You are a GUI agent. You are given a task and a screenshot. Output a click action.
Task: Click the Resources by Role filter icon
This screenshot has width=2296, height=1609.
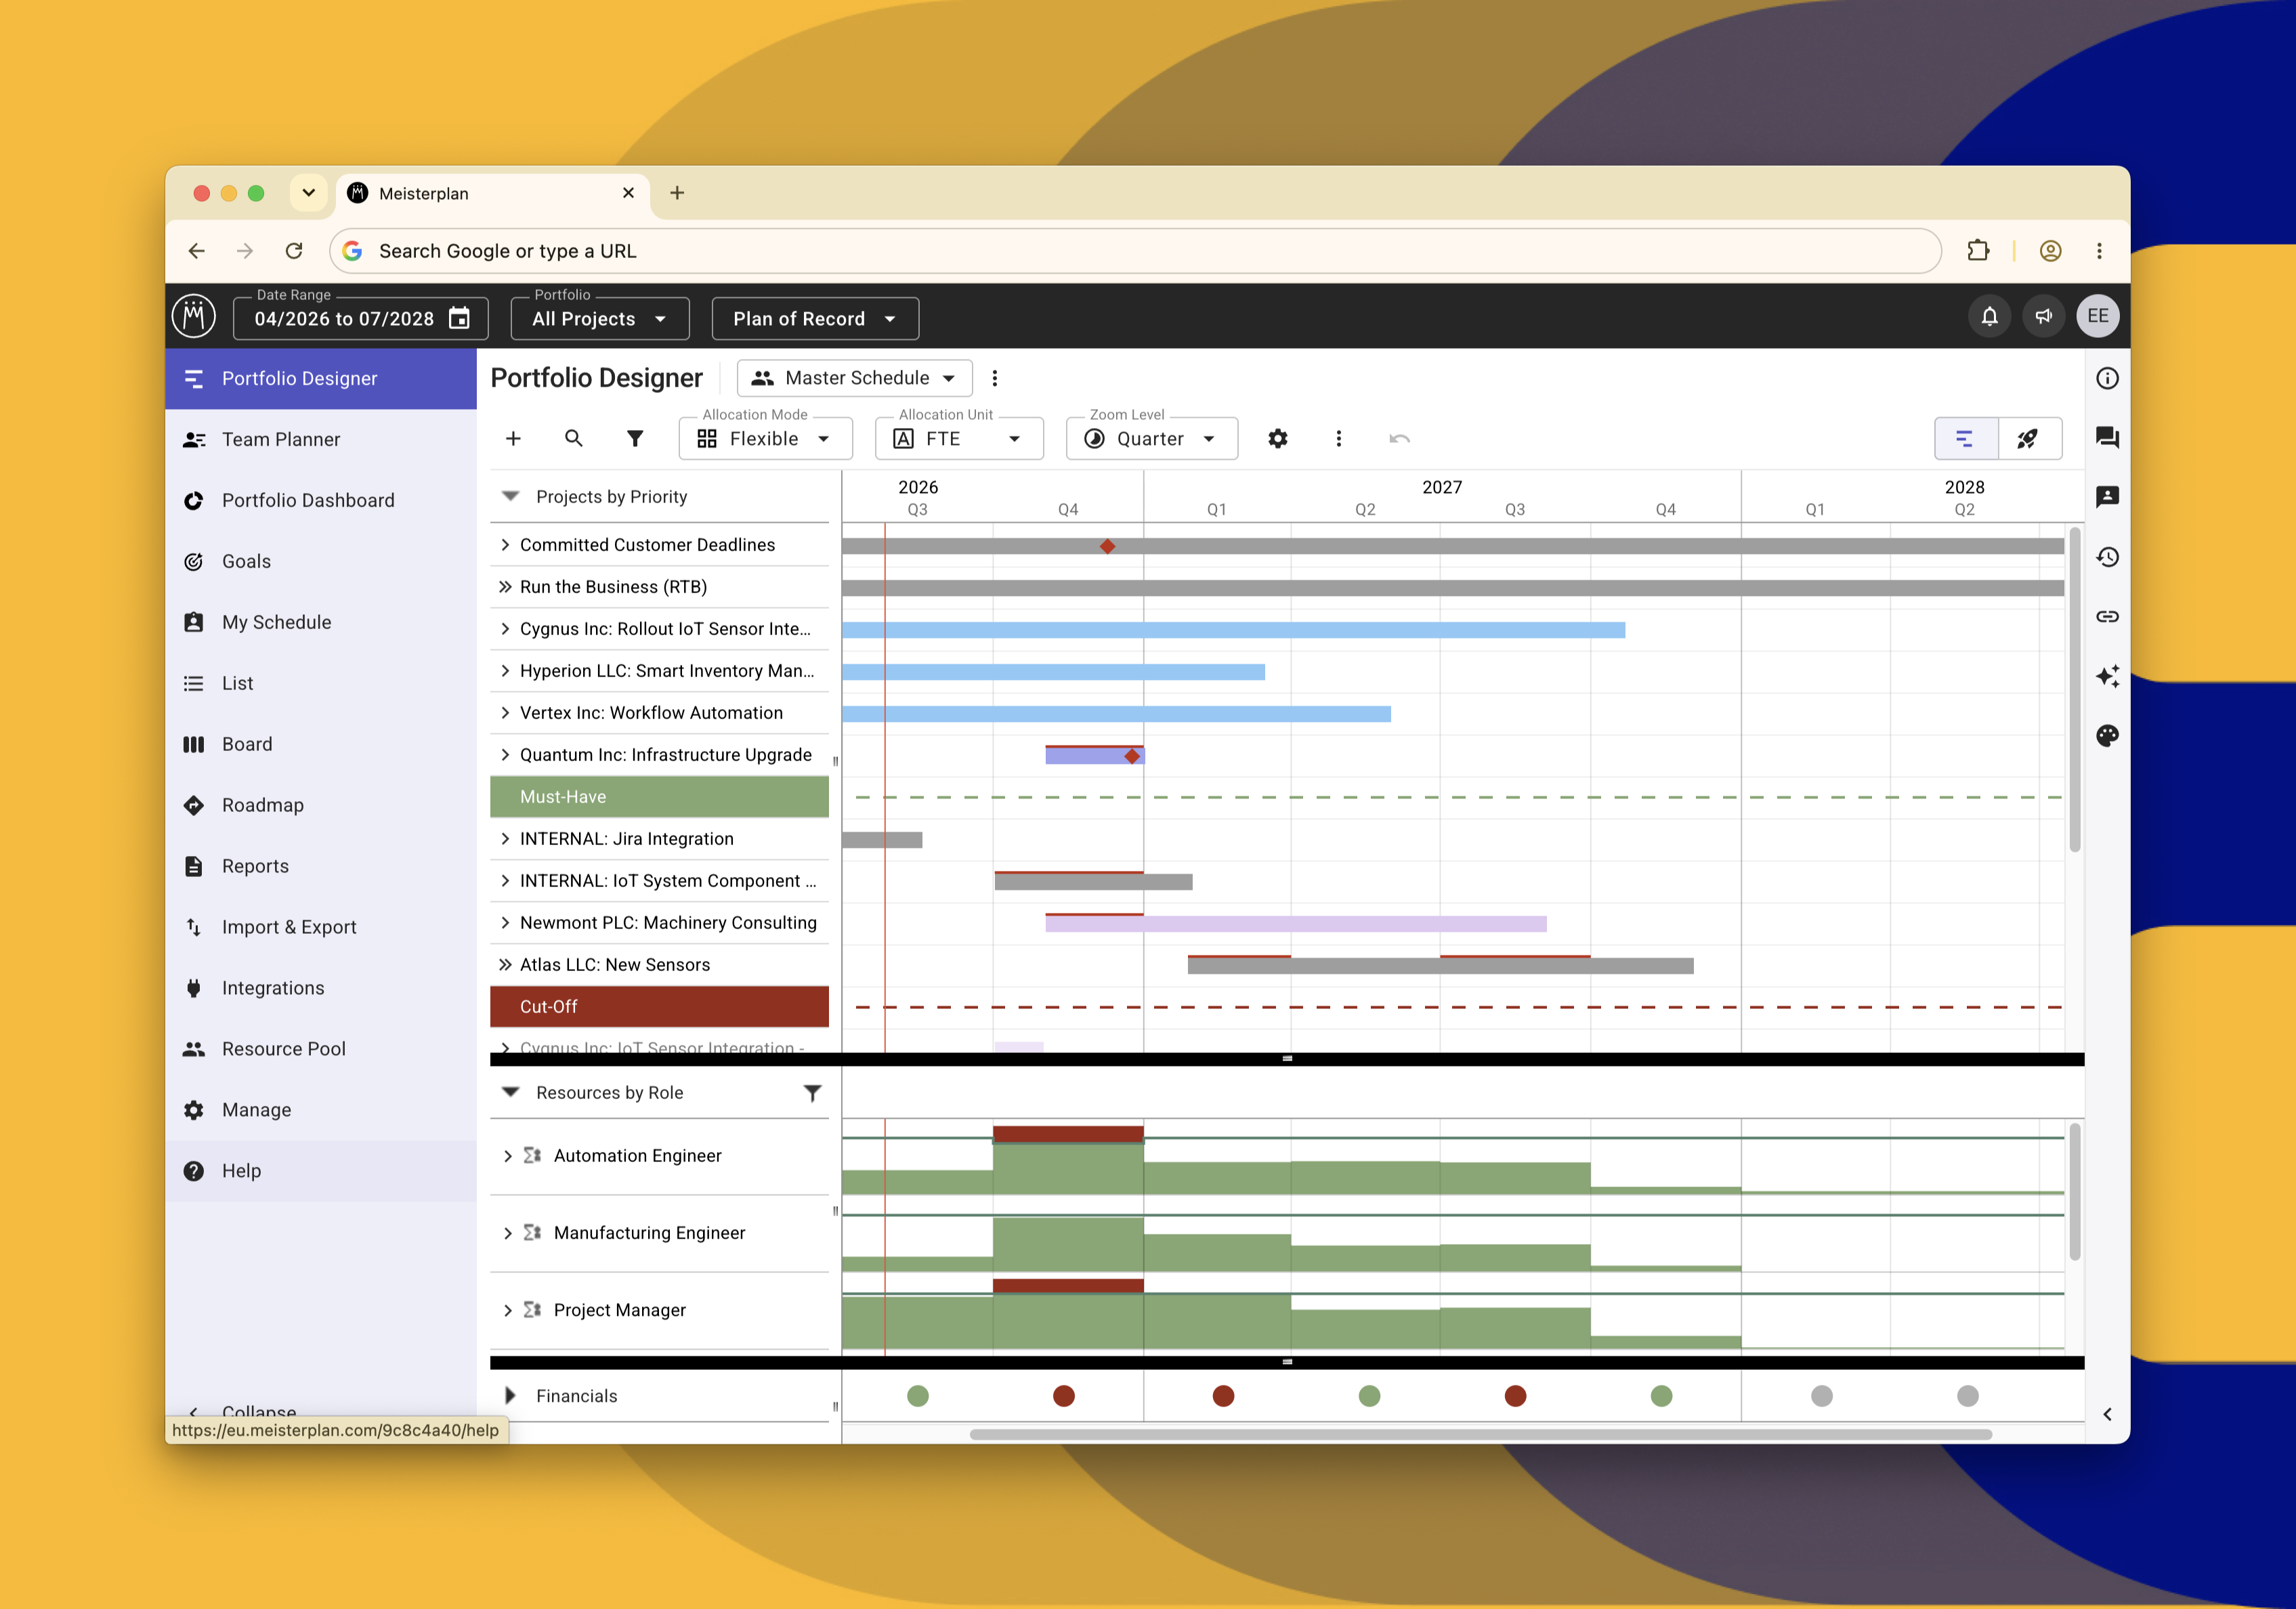point(812,1093)
